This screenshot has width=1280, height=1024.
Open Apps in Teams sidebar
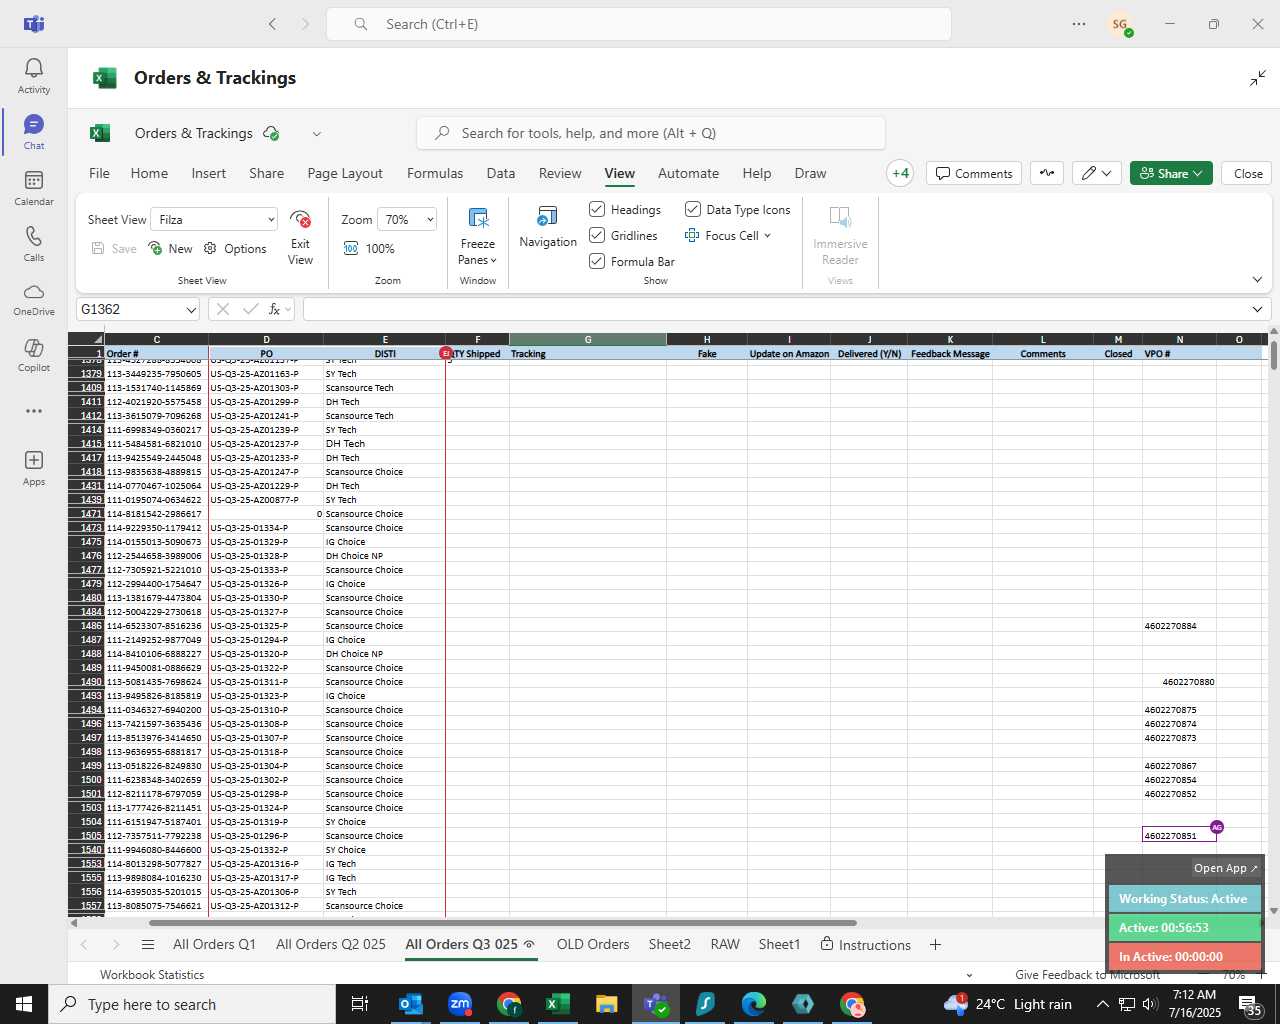[34, 467]
